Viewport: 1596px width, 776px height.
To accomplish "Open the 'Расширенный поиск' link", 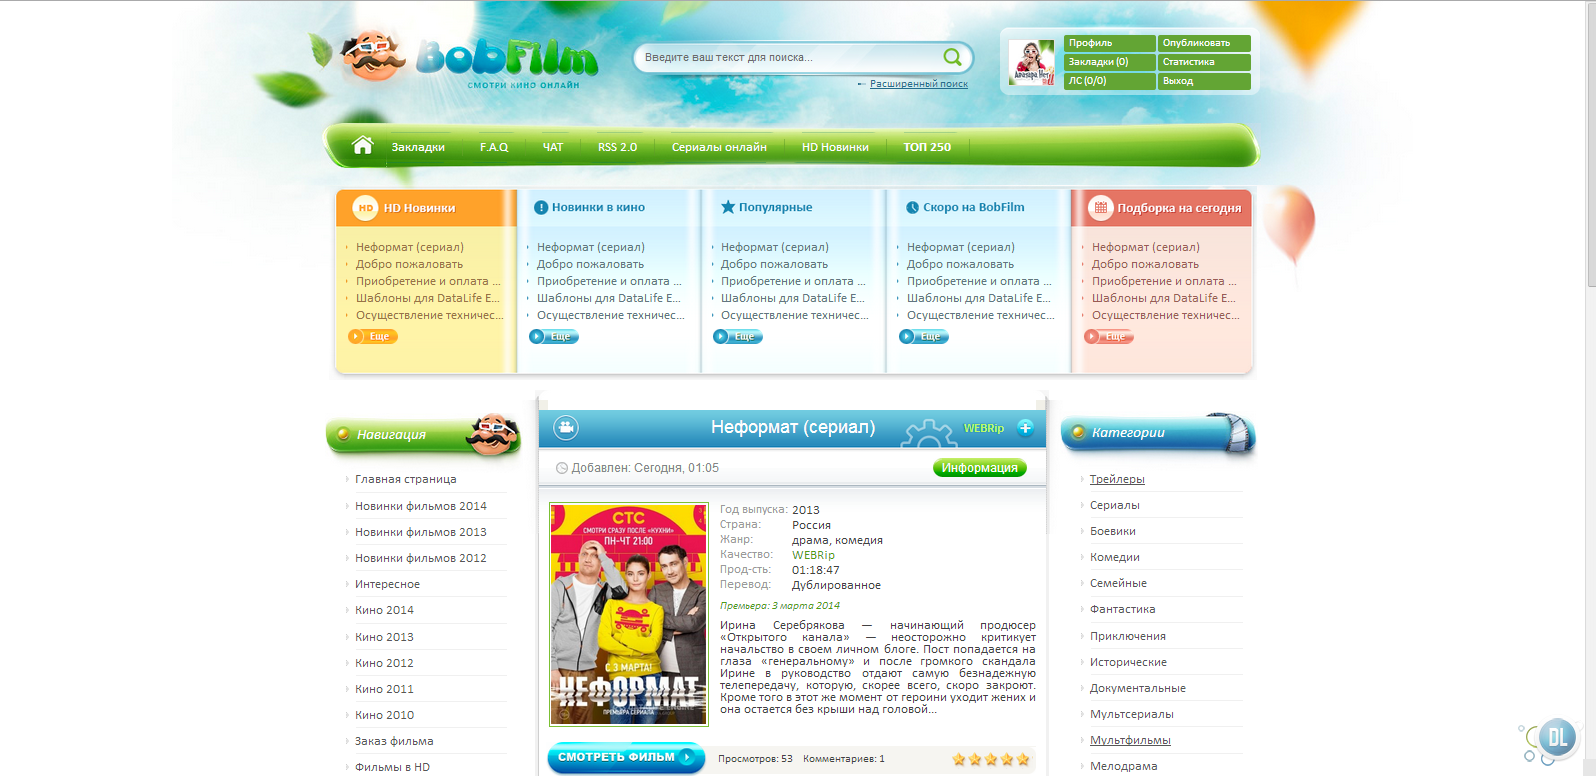I will coord(918,84).
